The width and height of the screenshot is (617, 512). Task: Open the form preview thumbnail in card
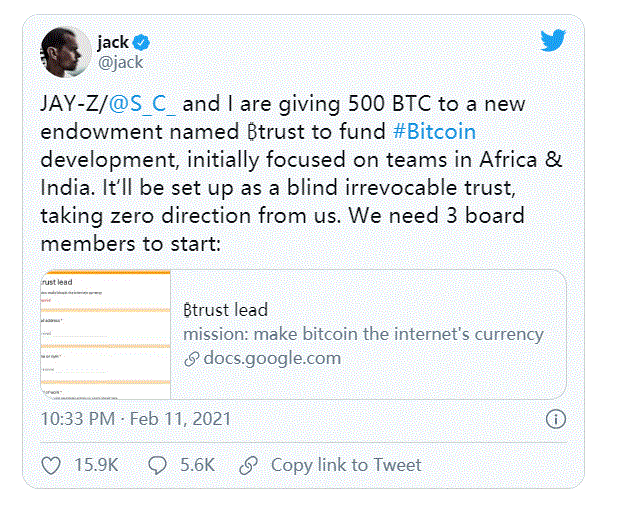click(x=105, y=335)
